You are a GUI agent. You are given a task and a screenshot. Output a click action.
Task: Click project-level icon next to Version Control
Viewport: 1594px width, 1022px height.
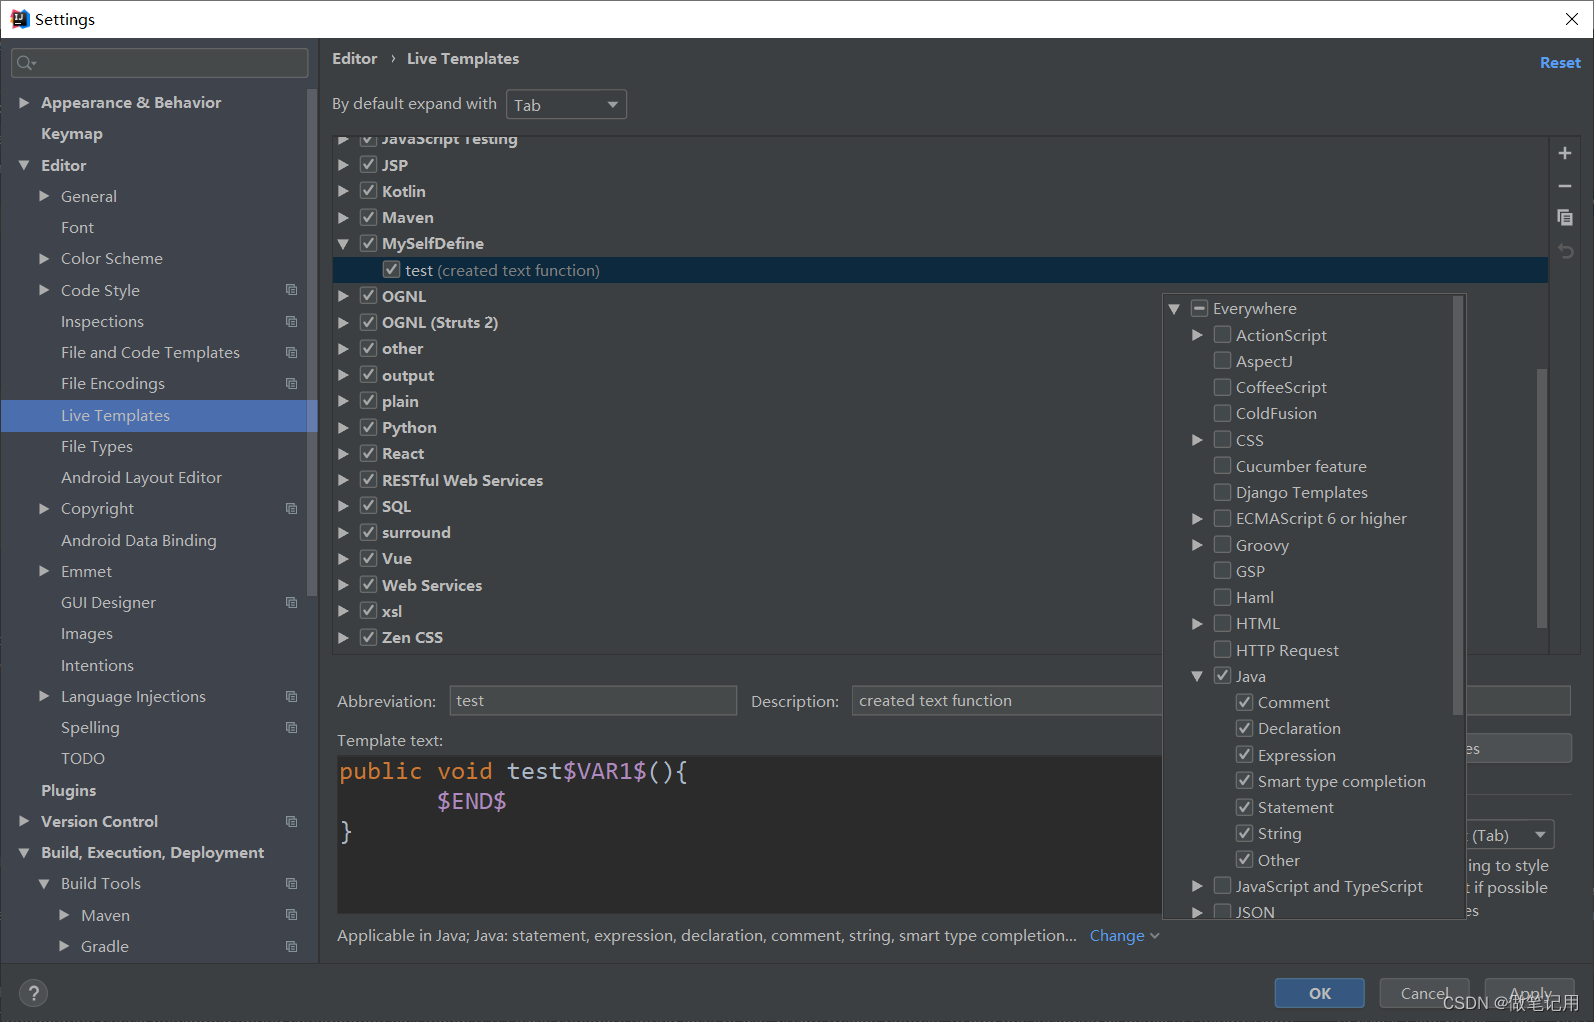click(291, 821)
